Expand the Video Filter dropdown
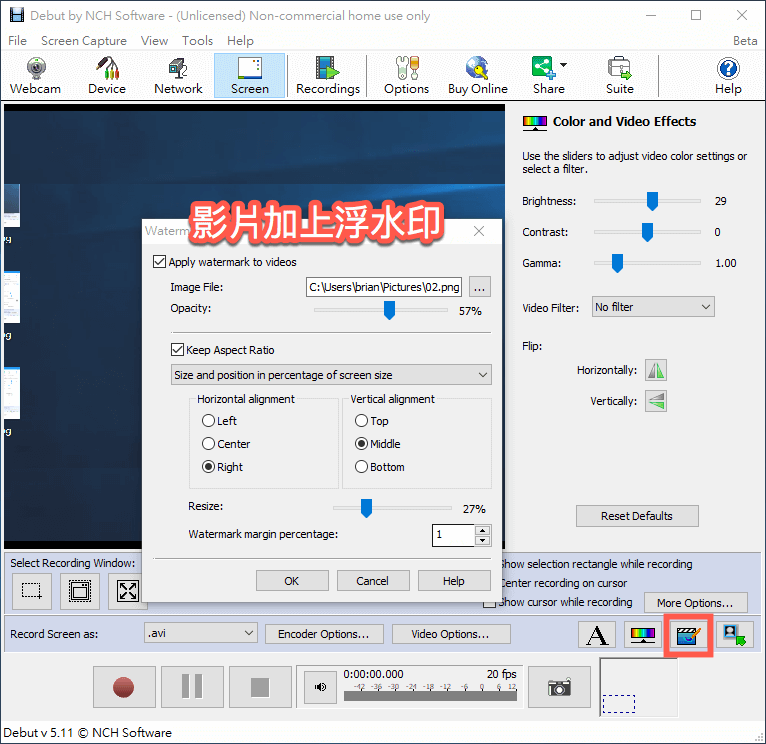Viewport: 766px width, 744px height. (x=653, y=307)
